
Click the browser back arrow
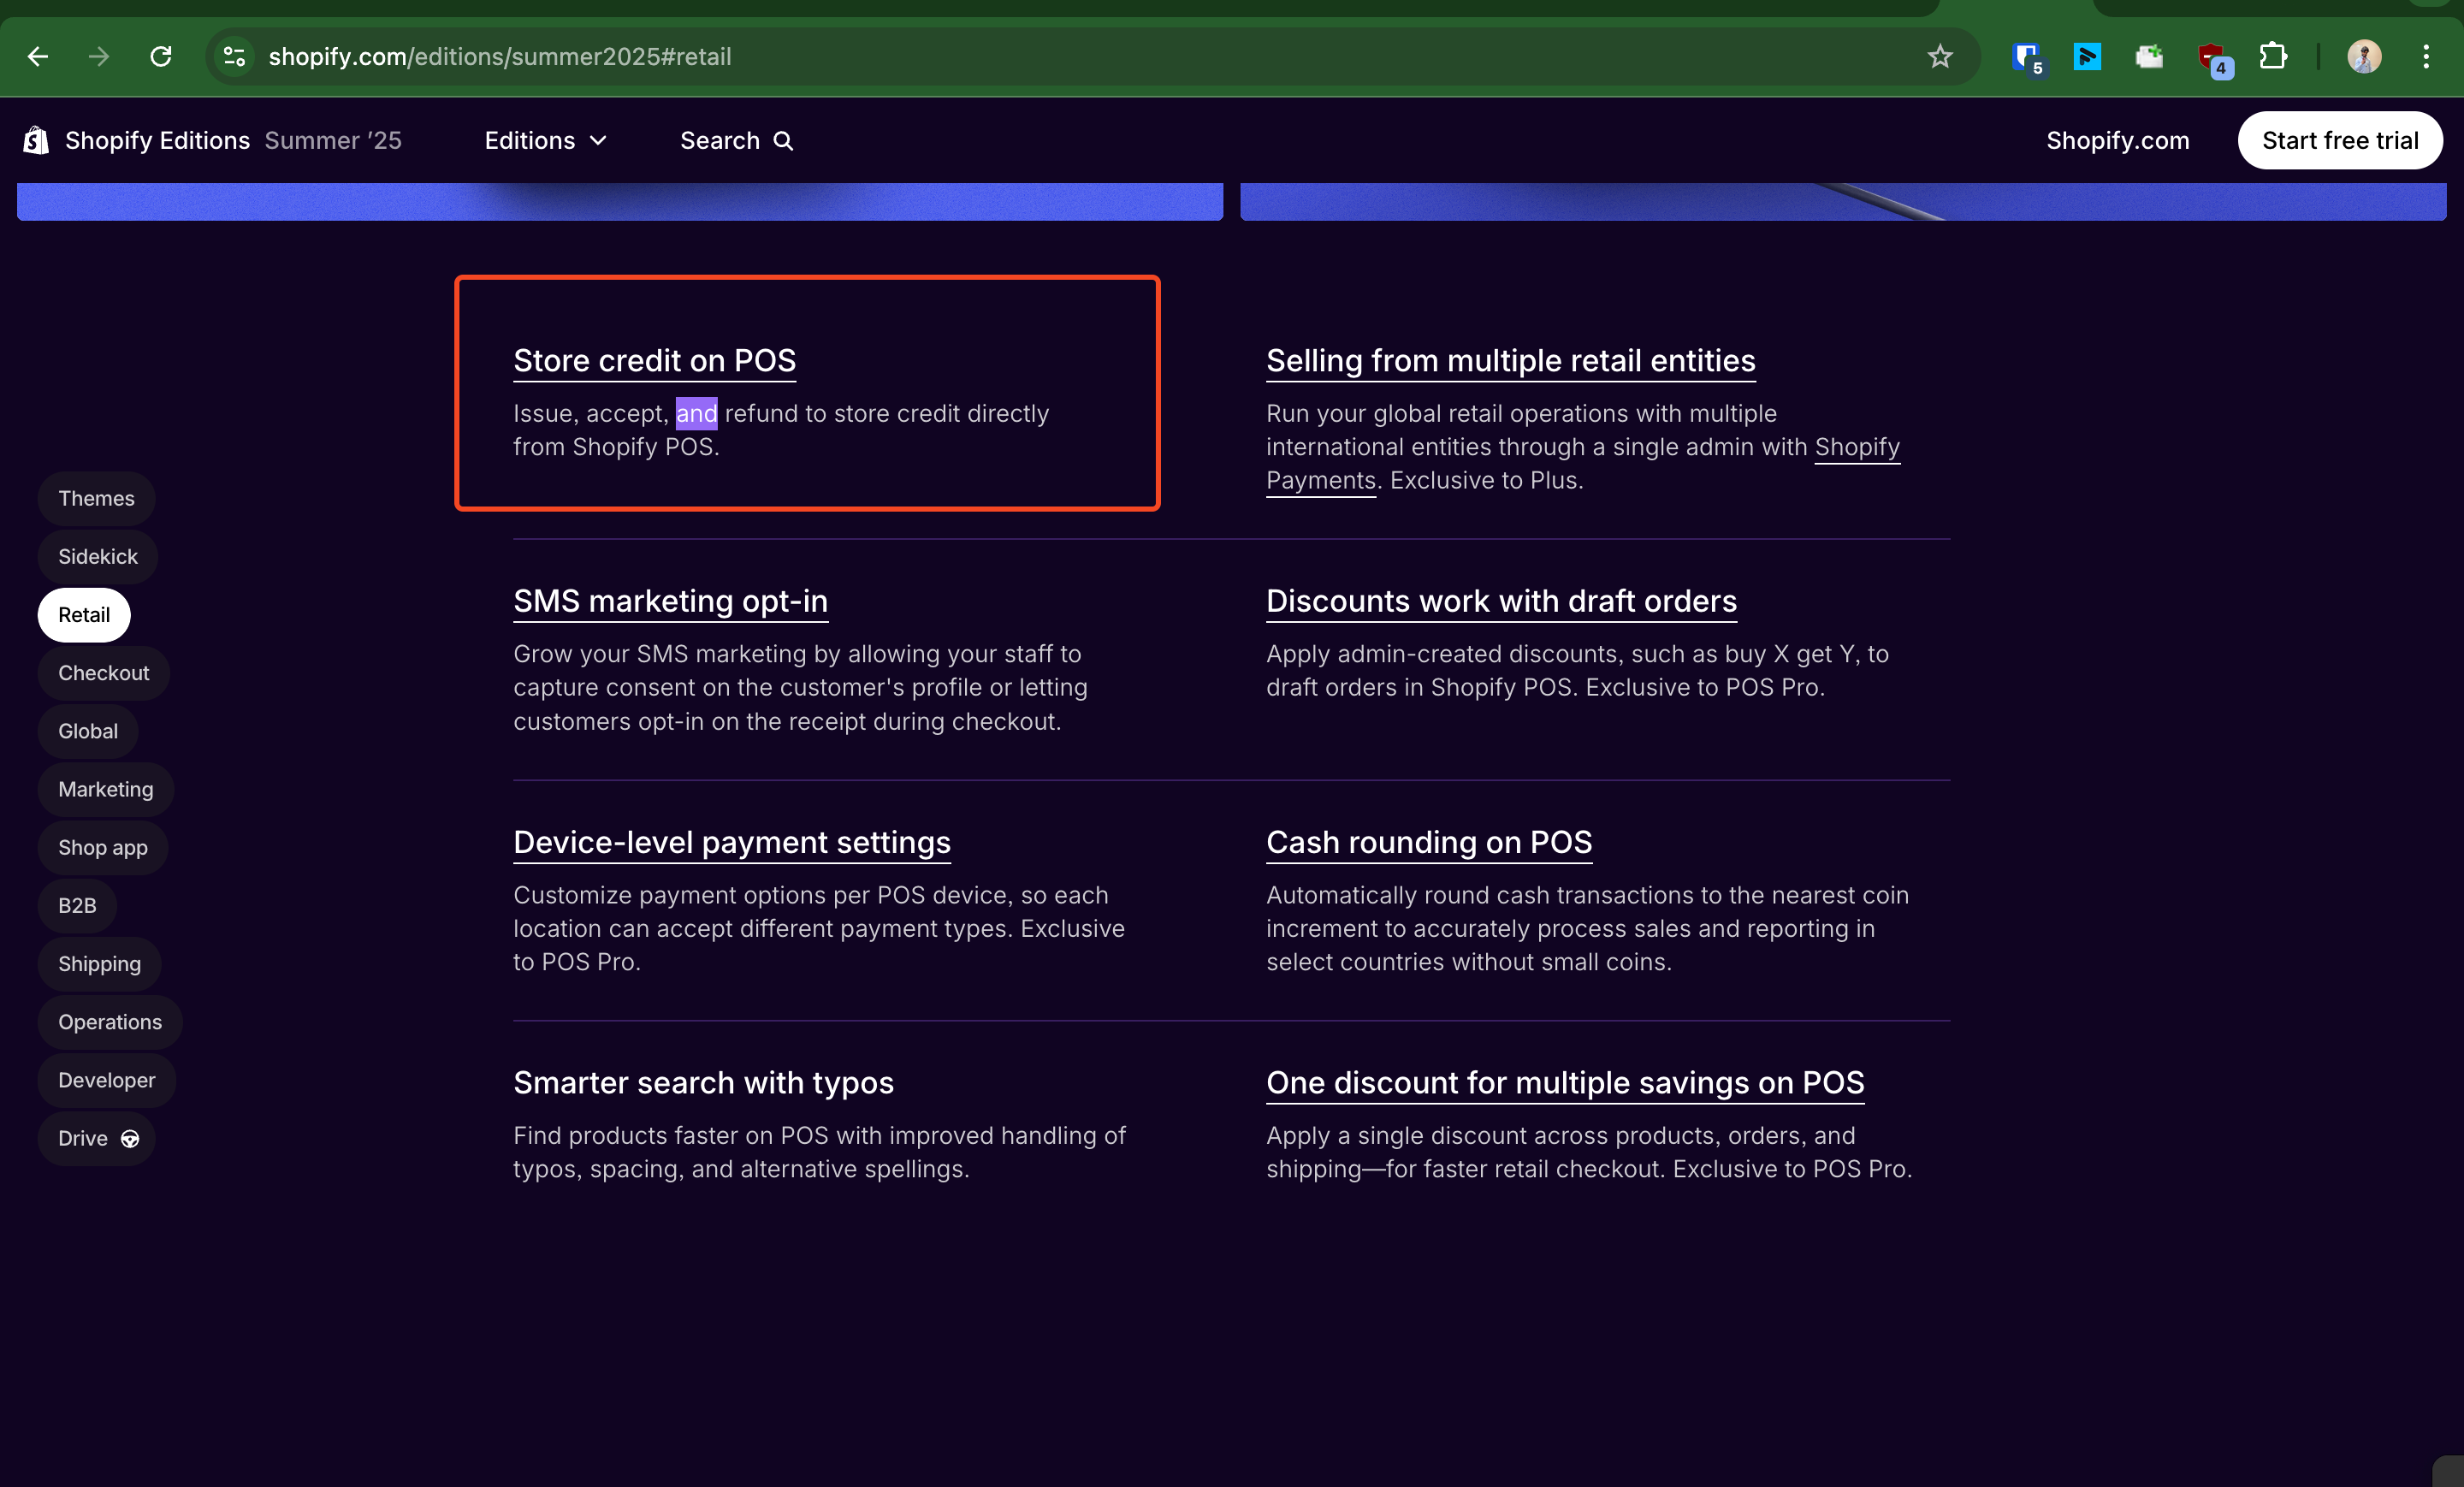[38, 57]
